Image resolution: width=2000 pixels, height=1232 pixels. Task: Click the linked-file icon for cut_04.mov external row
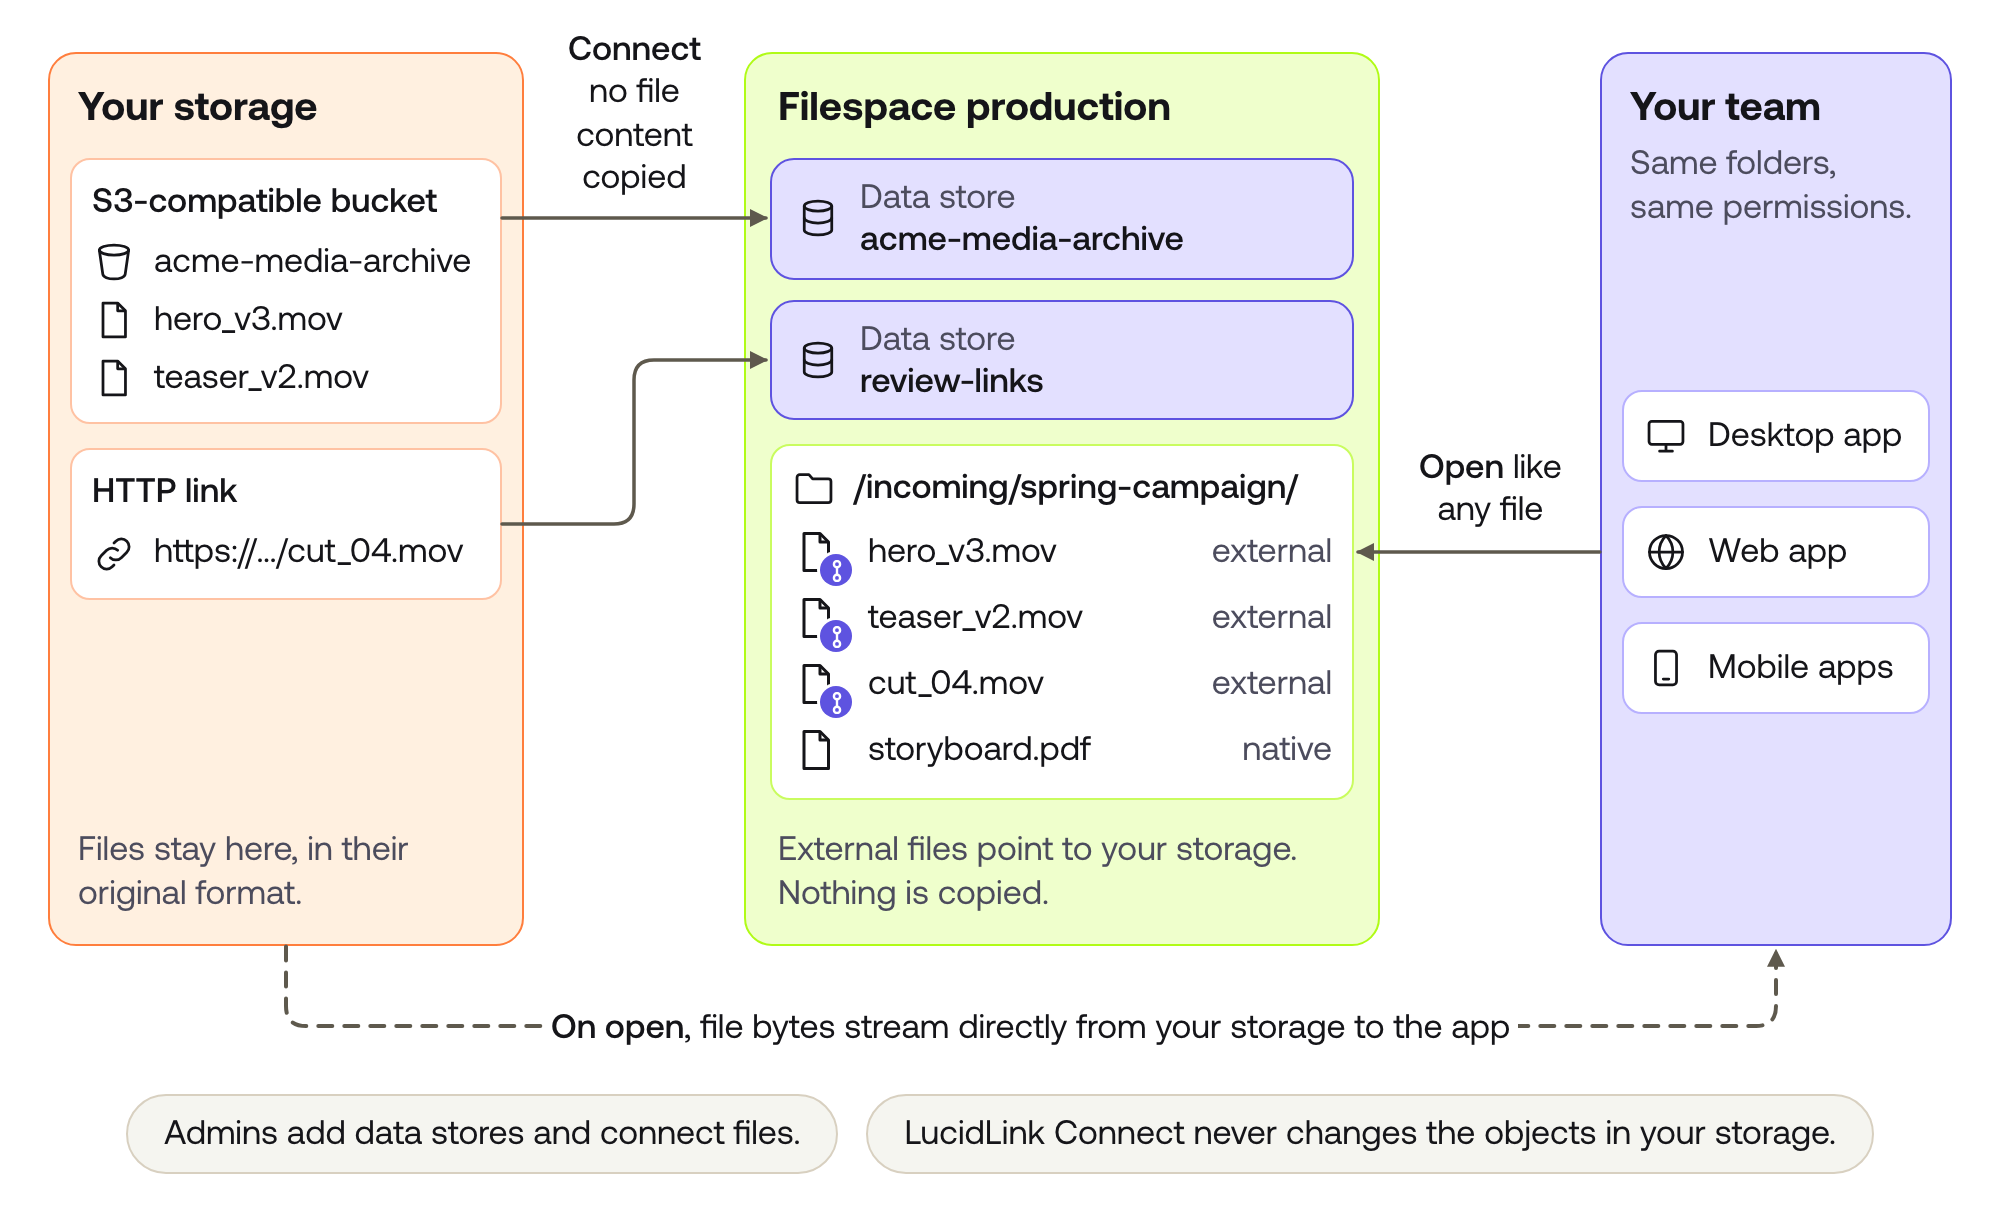point(826,690)
